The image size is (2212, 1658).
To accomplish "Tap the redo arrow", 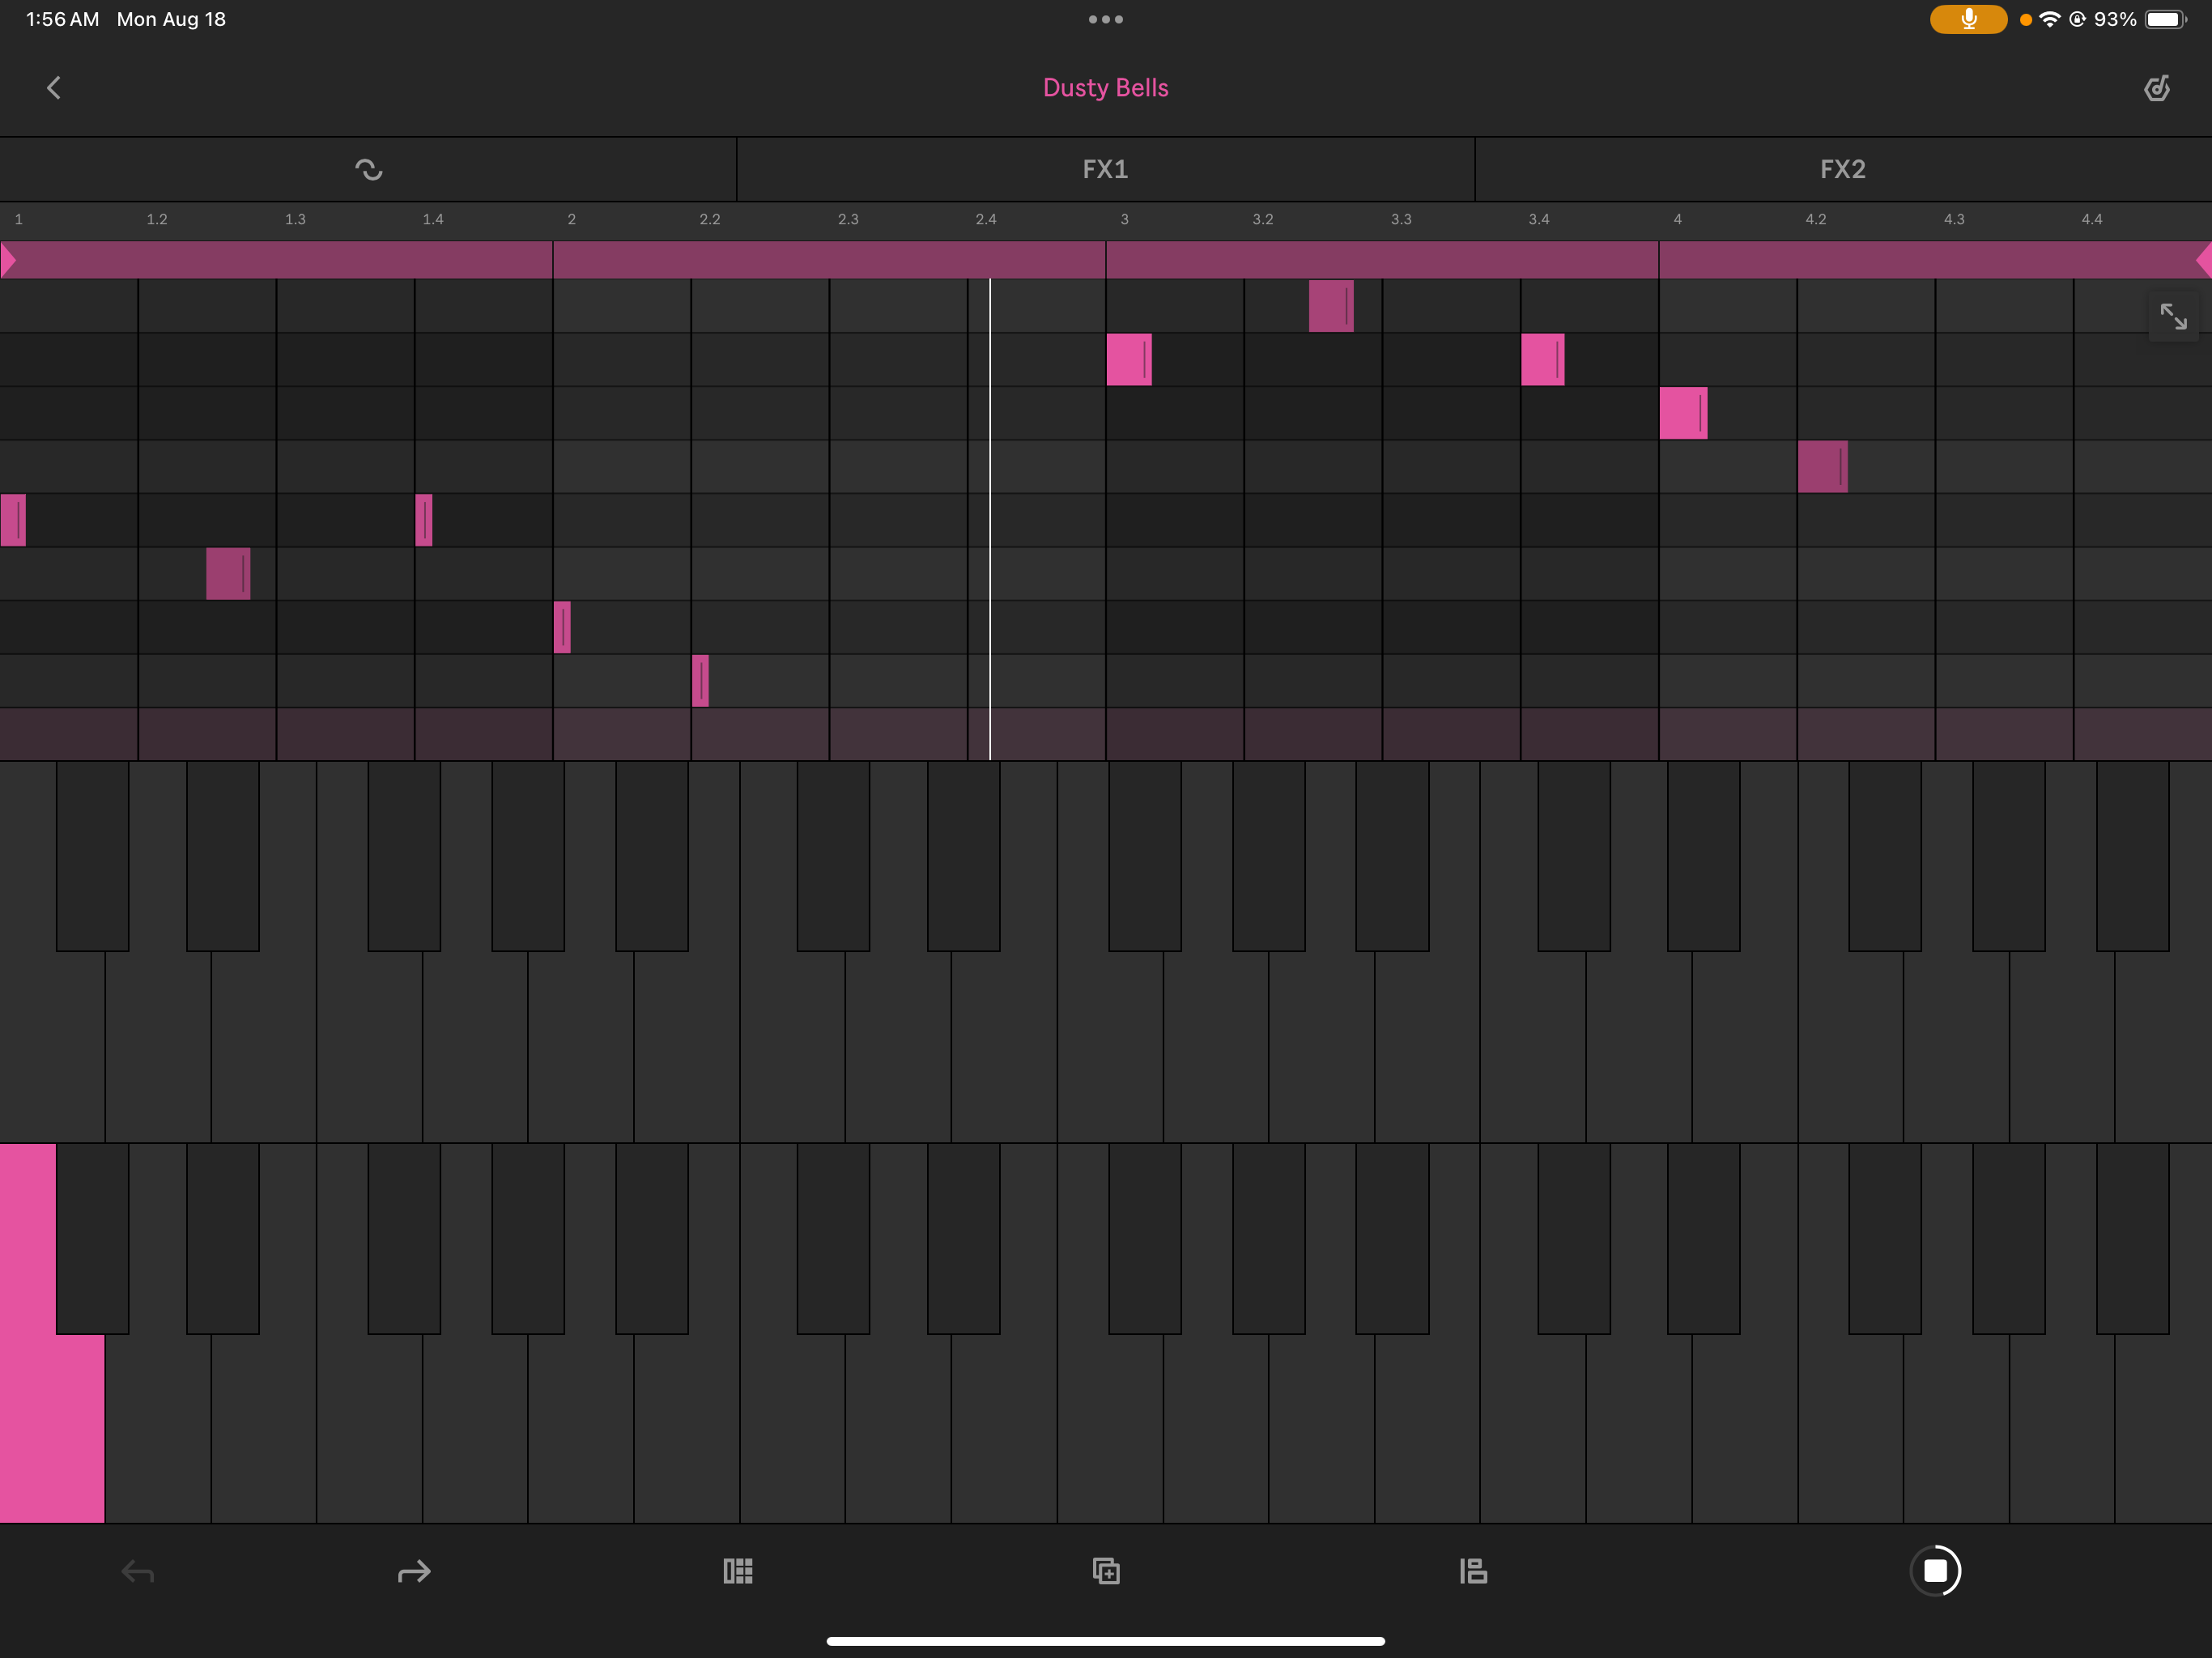I will pos(414,1571).
